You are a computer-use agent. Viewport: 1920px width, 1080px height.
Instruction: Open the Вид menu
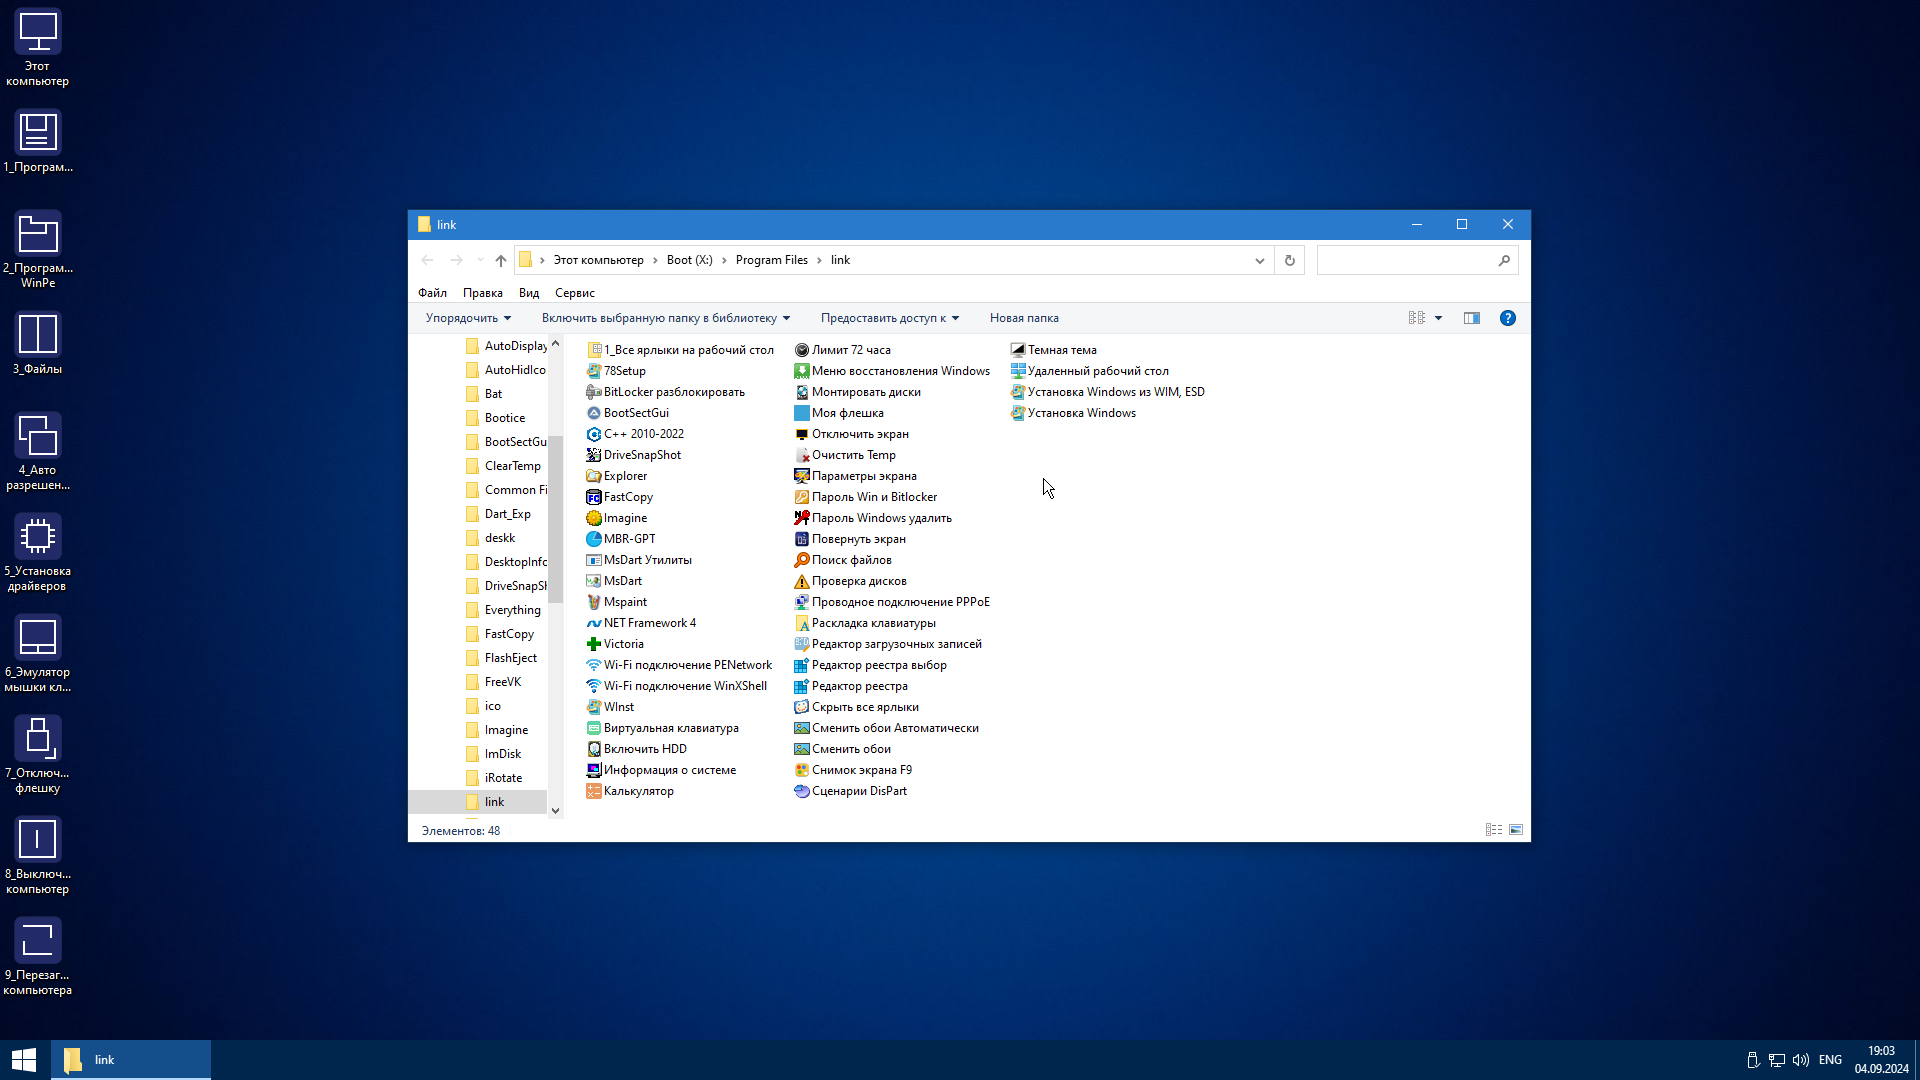pos(528,293)
